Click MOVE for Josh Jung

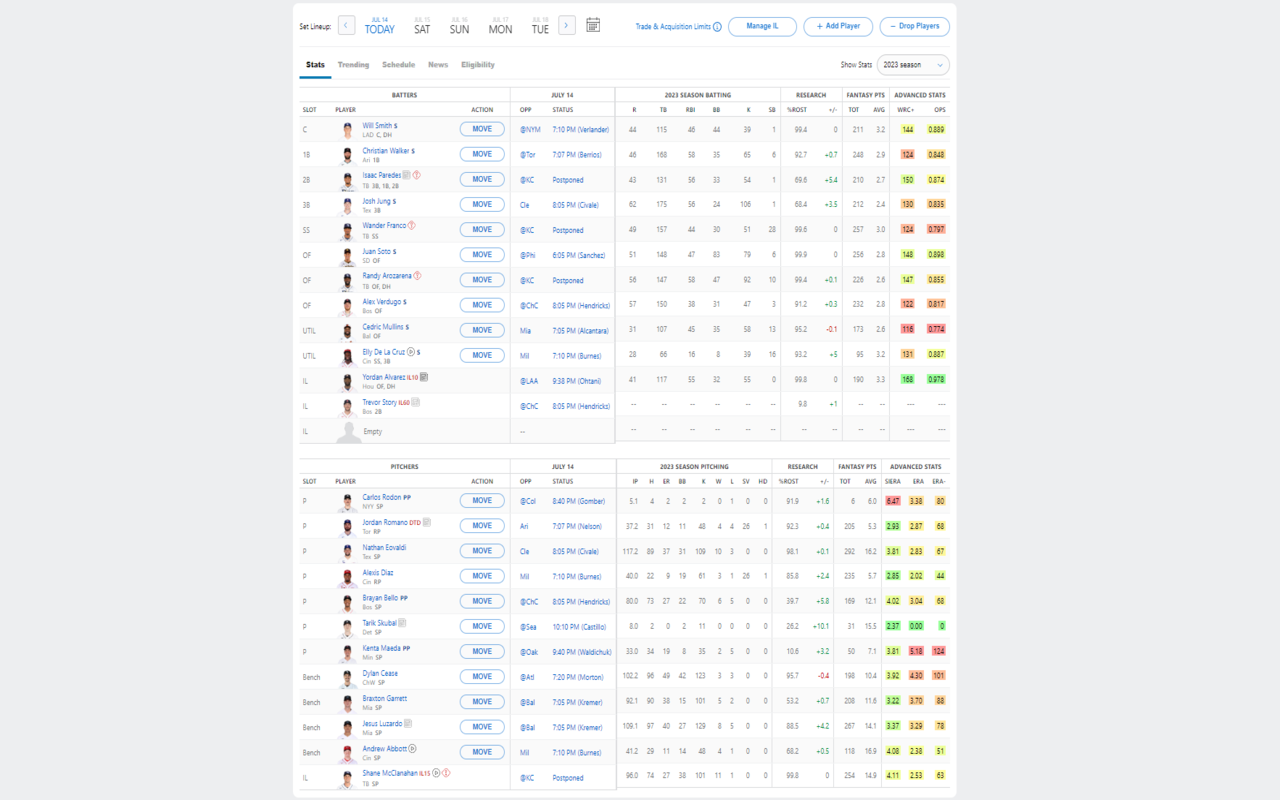482,204
